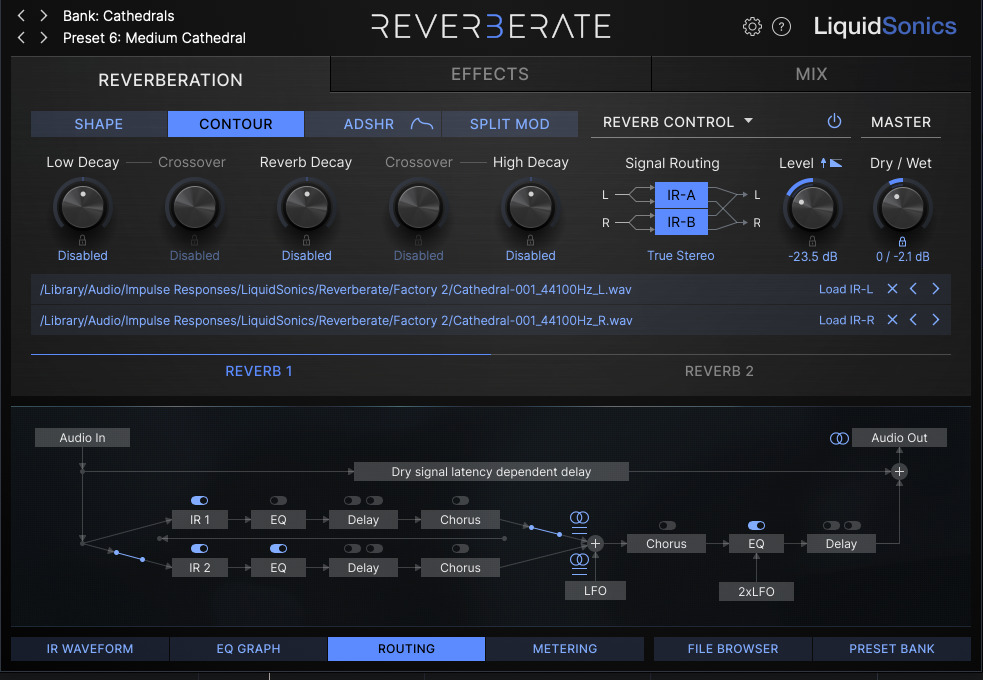The width and height of the screenshot is (983, 680).
Task: Click the plus summing node below Audio Out
Action: click(899, 471)
